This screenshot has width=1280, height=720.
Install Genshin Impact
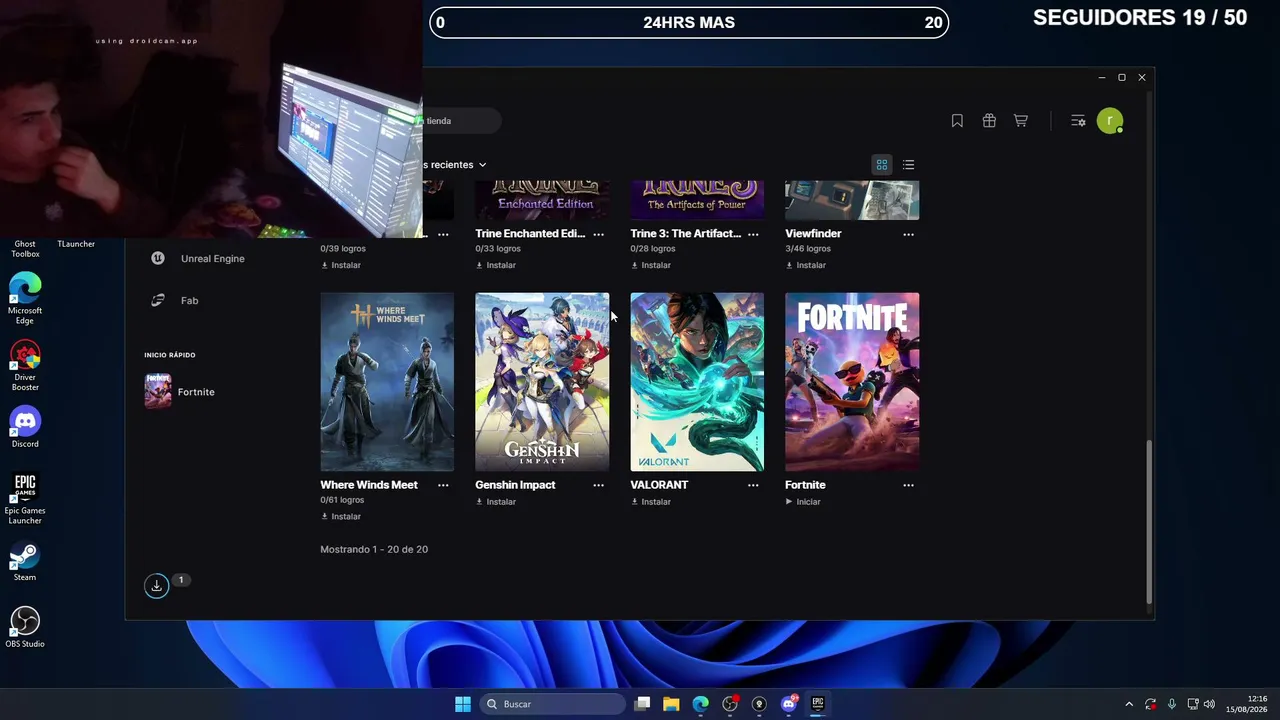(x=495, y=502)
